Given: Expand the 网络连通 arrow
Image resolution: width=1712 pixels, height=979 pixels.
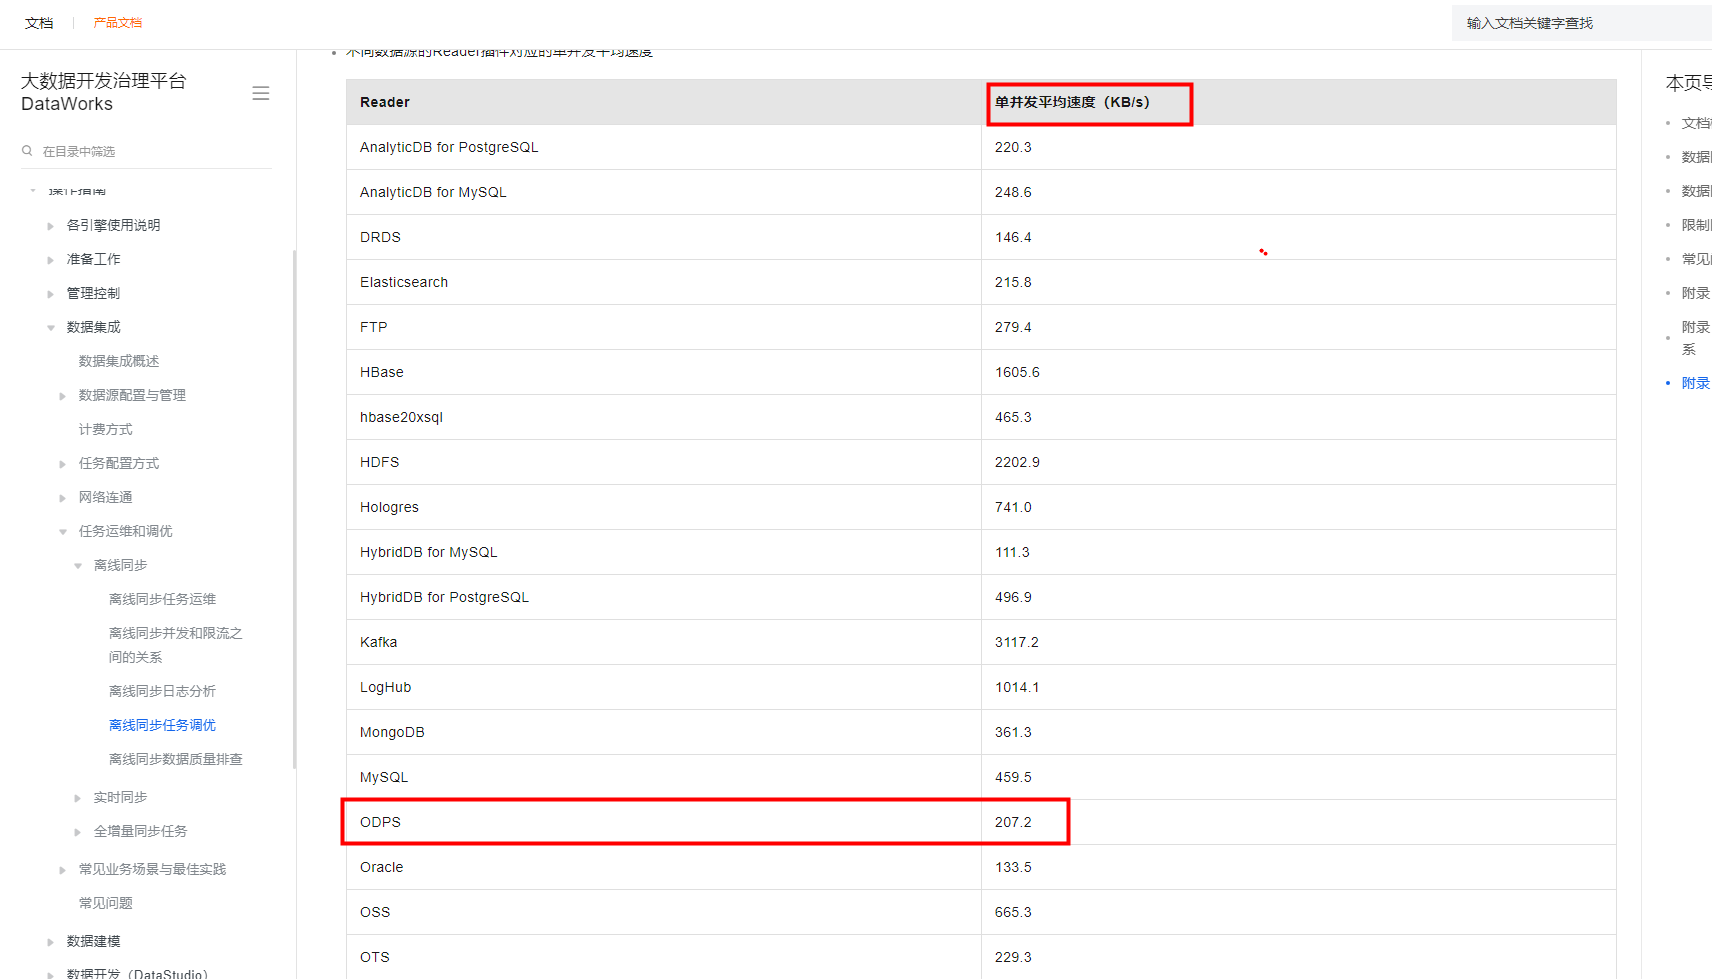Looking at the screenshot, I should (63, 498).
